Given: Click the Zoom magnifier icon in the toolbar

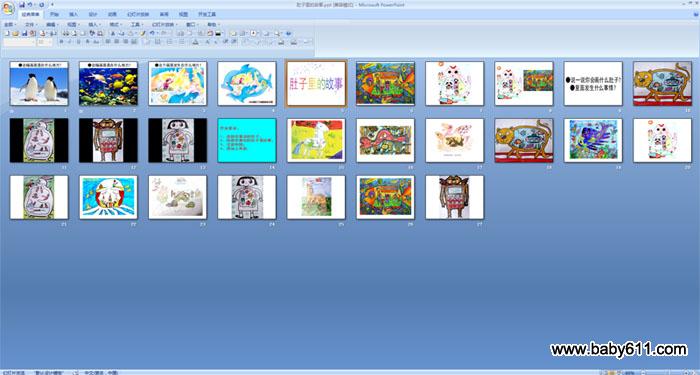Looking at the screenshot, I should coord(277,33).
